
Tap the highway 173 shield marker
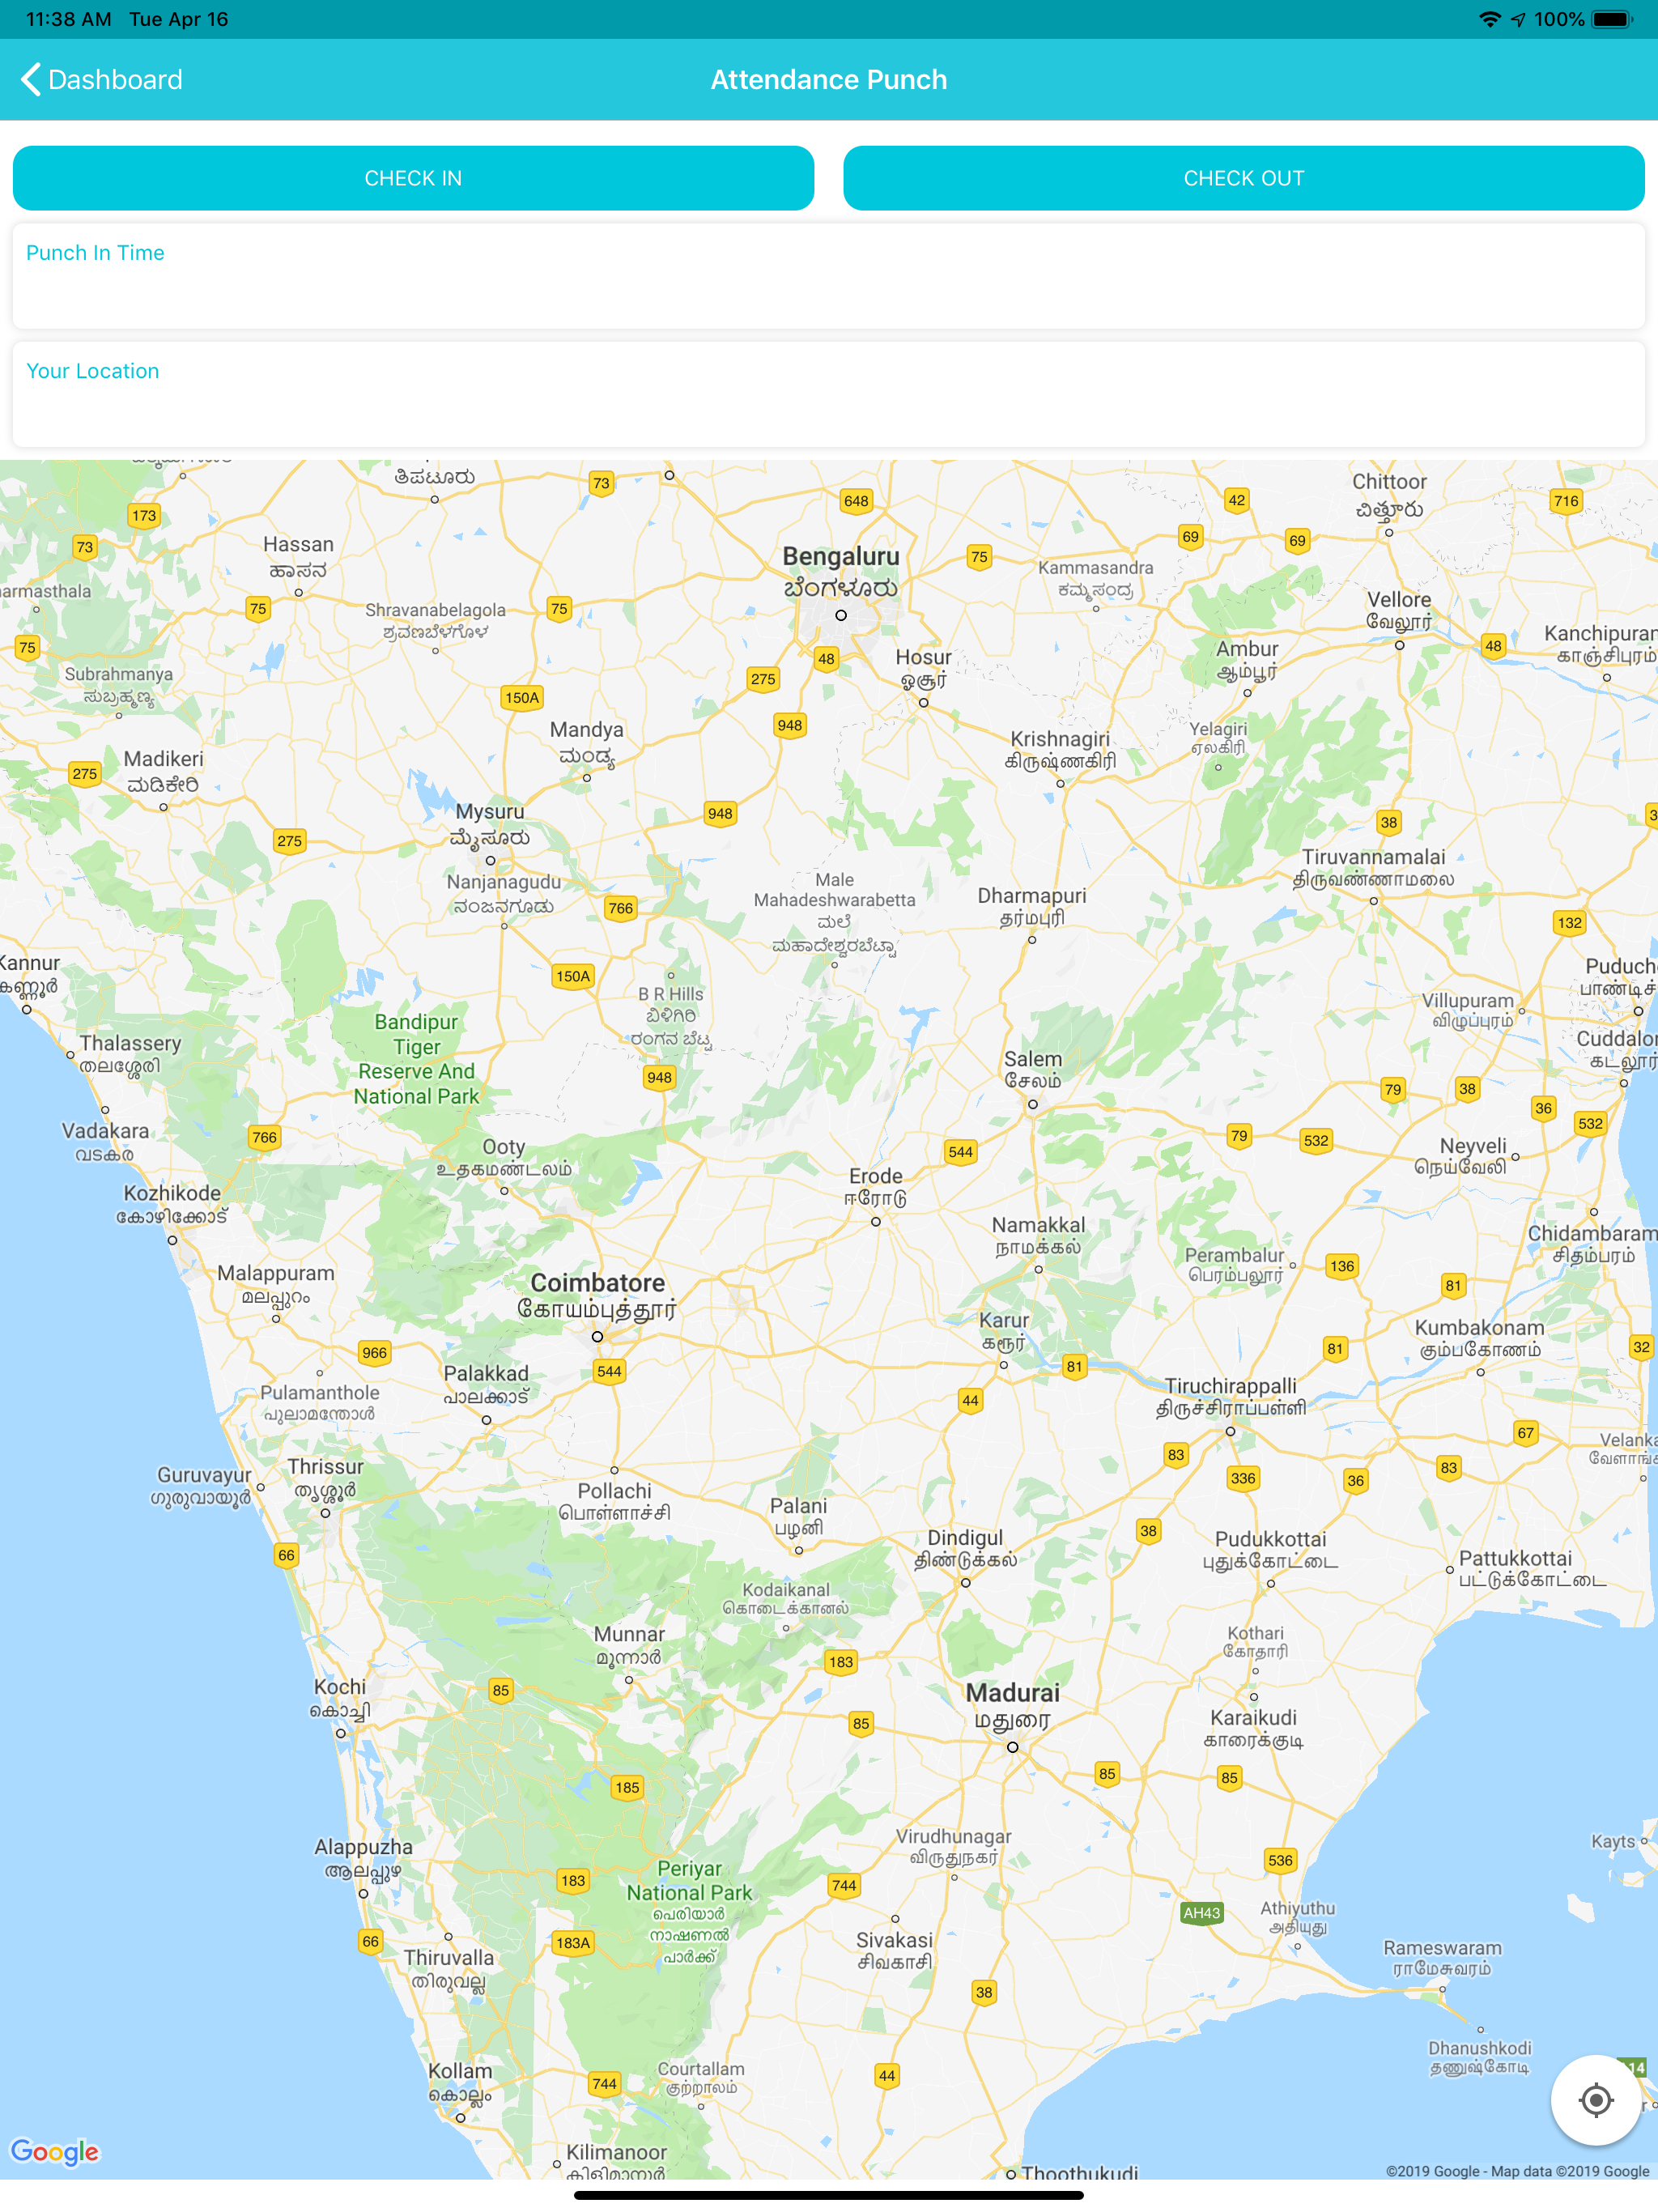144,516
